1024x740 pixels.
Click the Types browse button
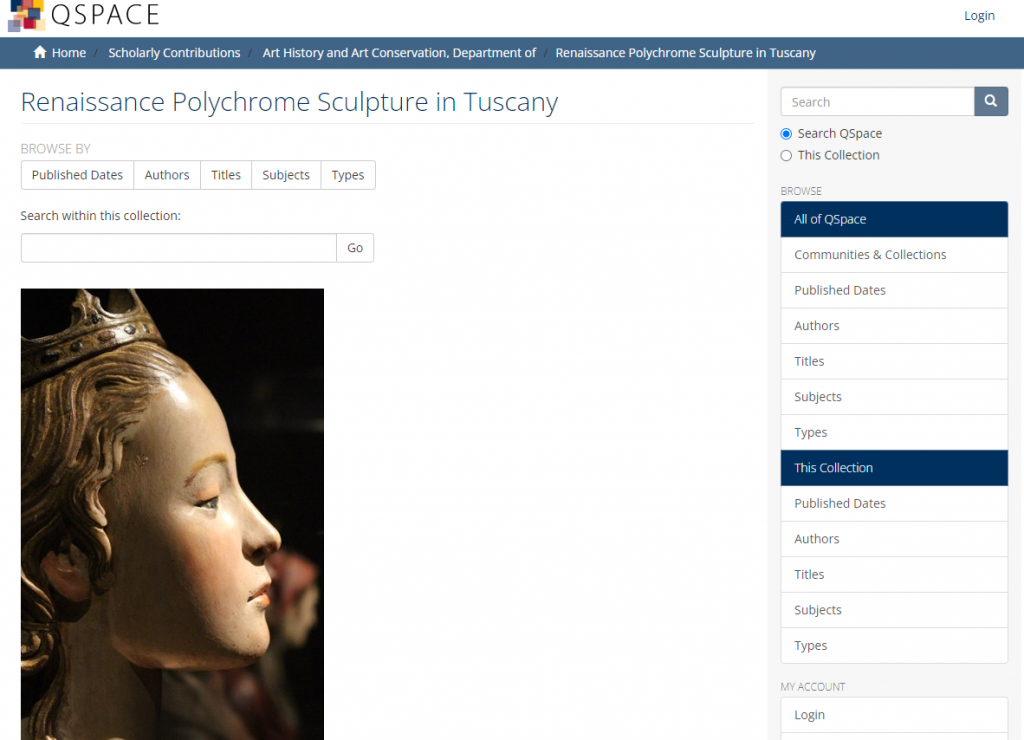(348, 175)
